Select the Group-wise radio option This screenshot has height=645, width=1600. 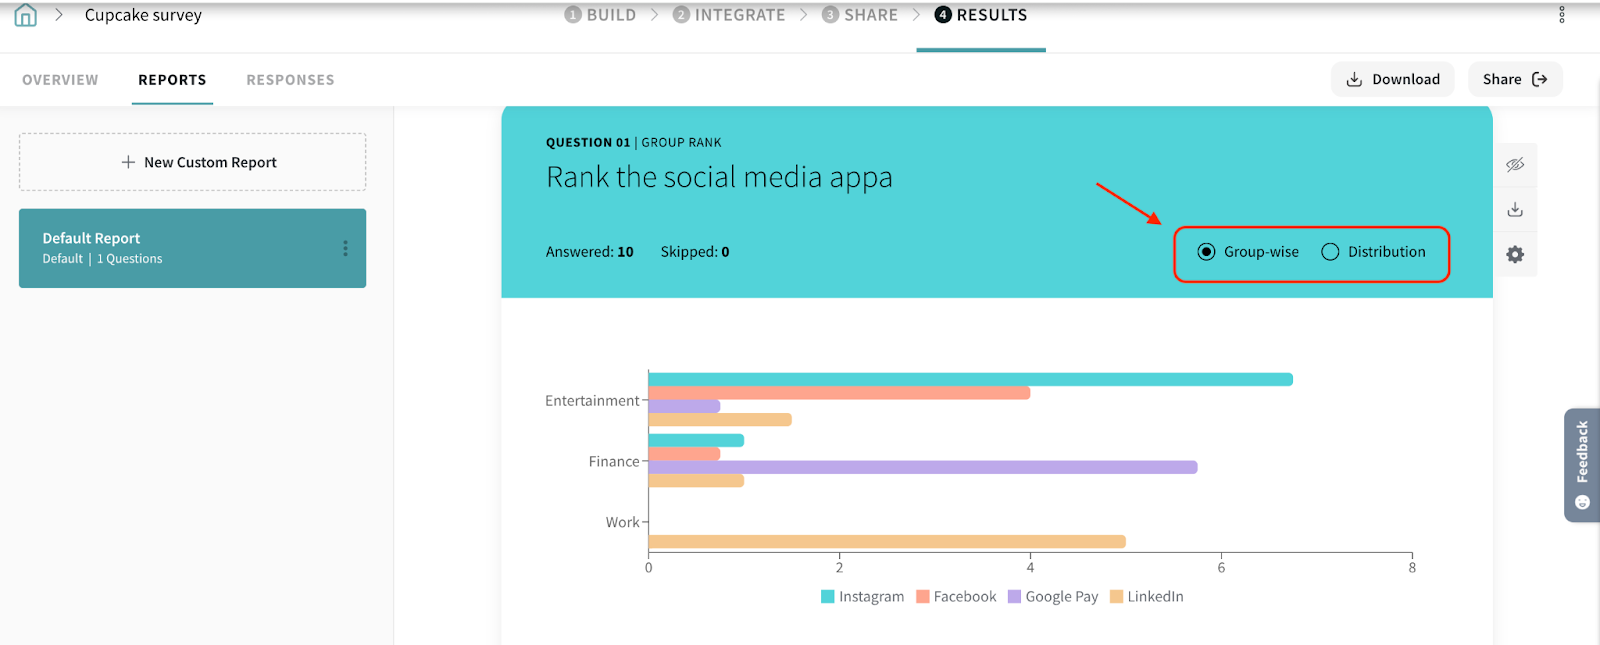click(x=1207, y=252)
